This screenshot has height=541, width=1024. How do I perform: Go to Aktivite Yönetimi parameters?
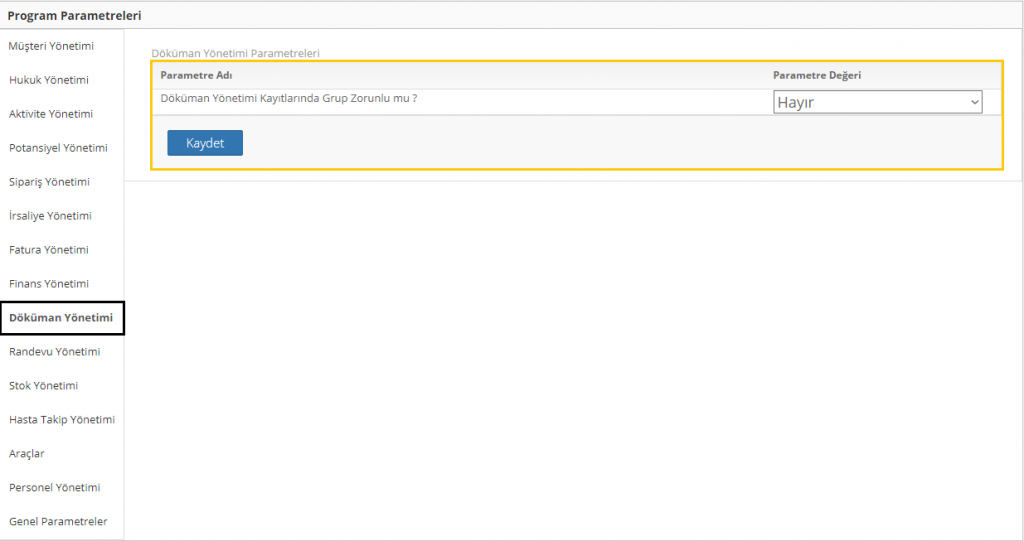point(51,114)
